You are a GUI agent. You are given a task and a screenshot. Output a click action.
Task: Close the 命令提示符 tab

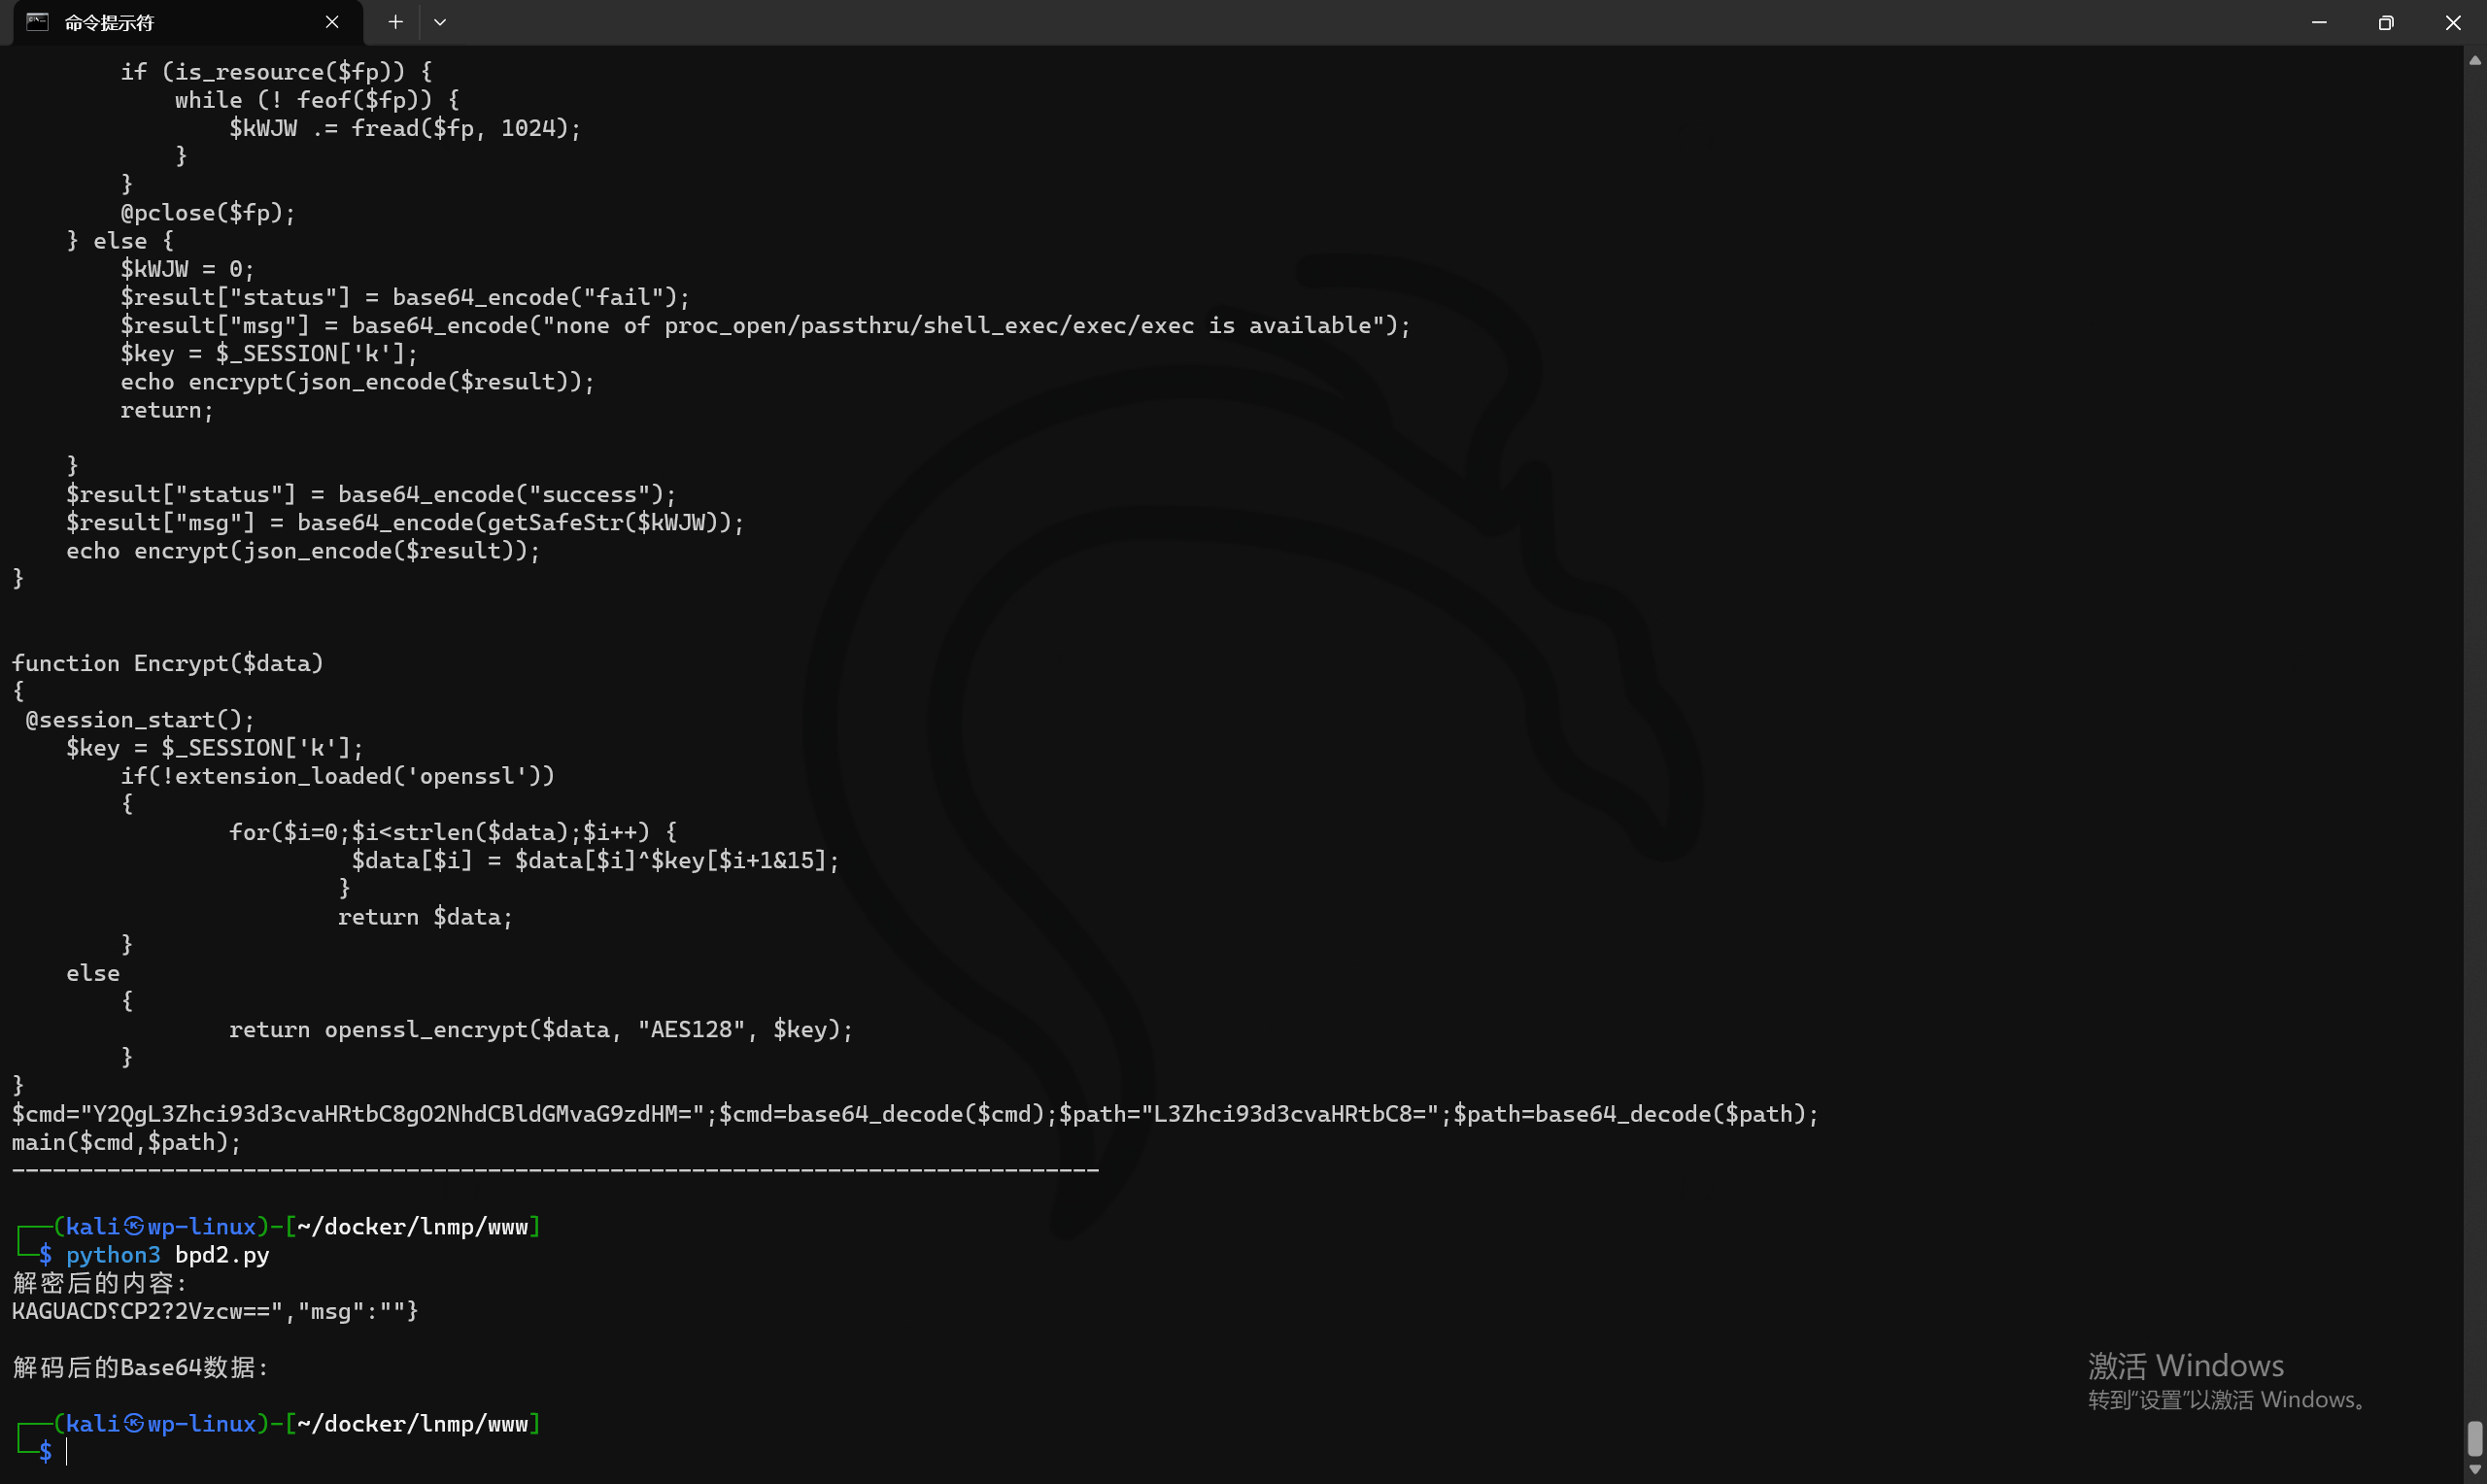pyautogui.click(x=332, y=22)
